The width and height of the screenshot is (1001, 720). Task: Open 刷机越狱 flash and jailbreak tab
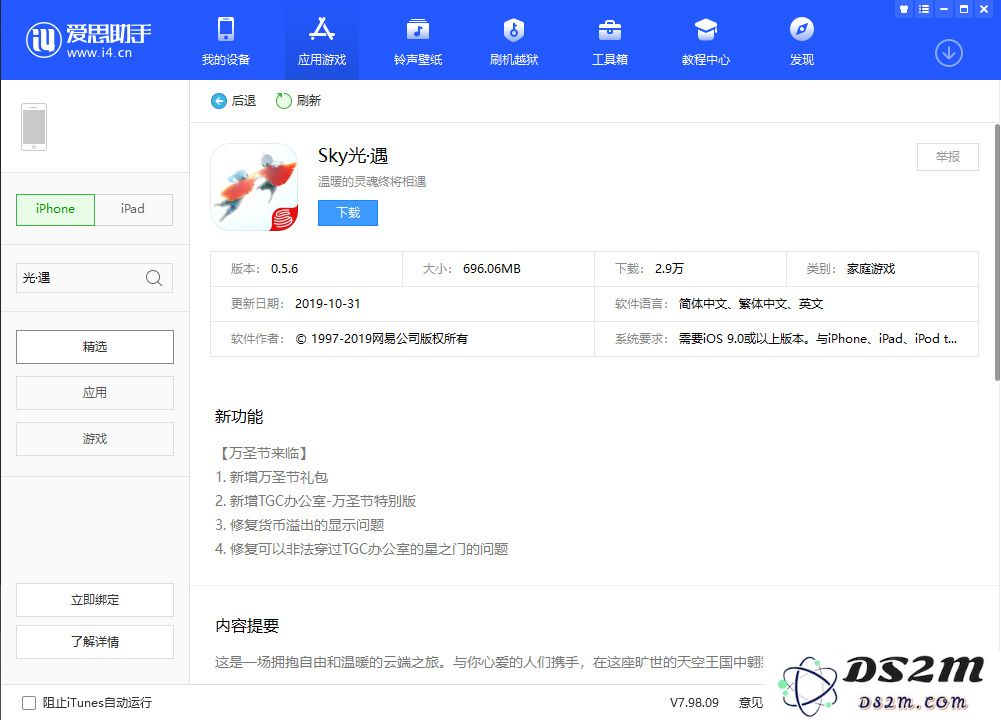514,41
